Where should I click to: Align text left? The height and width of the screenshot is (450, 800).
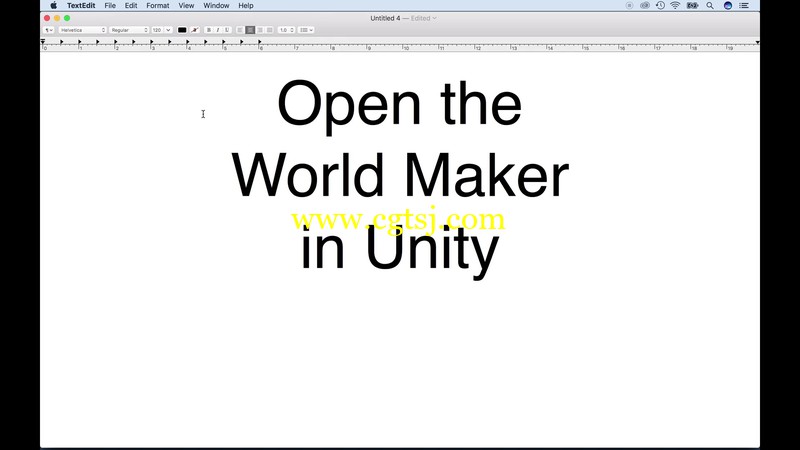pyautogui.click(x=240, y=30)
